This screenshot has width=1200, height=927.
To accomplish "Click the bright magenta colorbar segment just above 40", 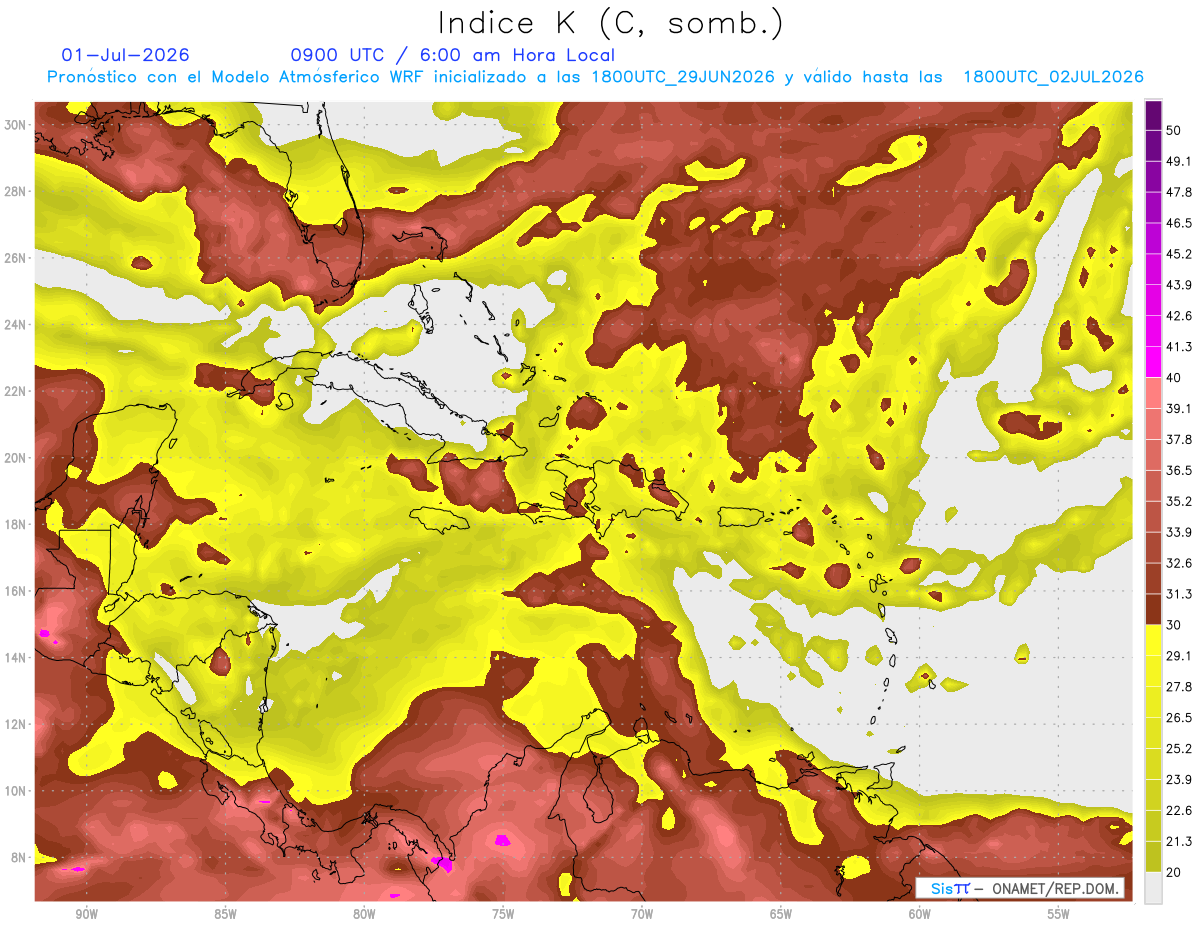I will 1153,361.
